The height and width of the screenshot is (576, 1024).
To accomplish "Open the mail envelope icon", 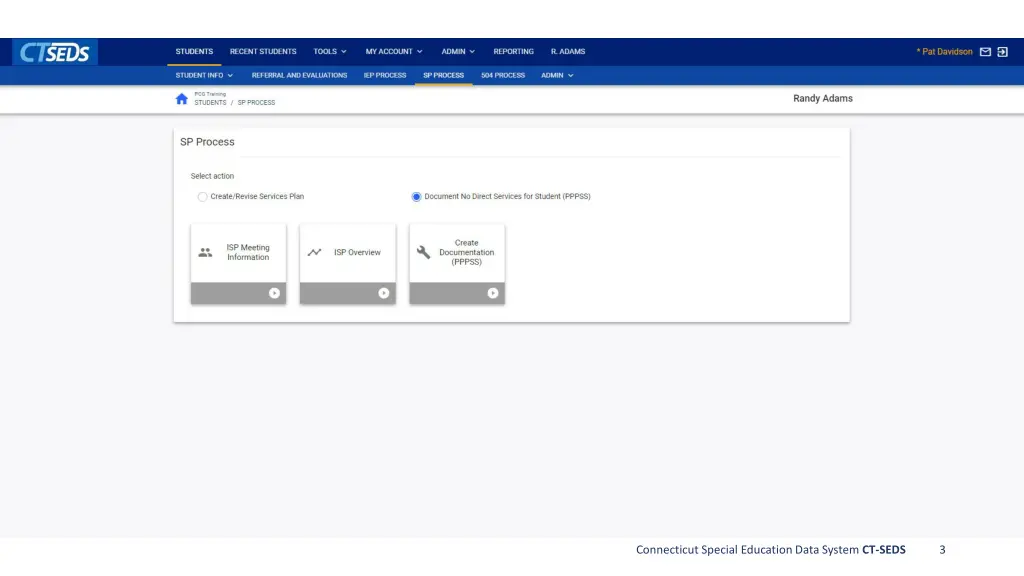I will (x=985, y=52).
